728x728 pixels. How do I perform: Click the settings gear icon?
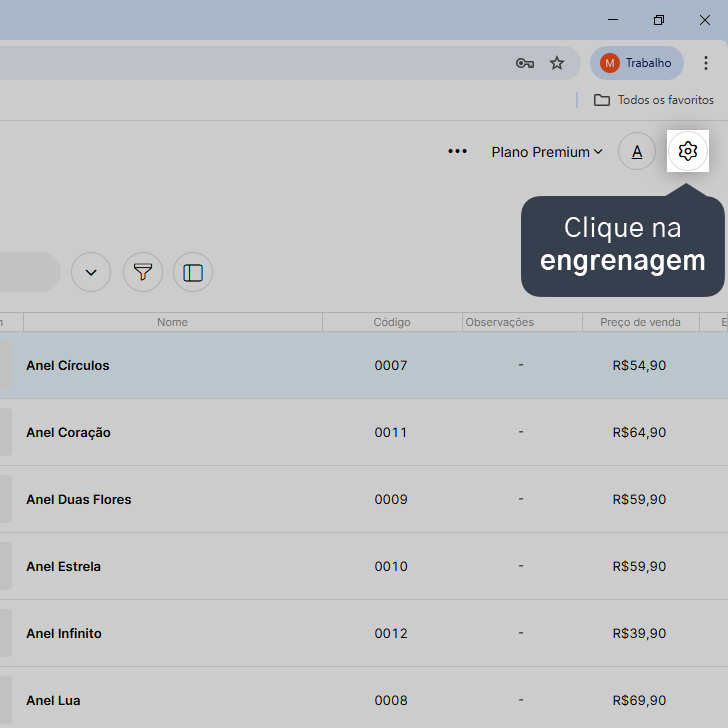(x=688, y=151)
